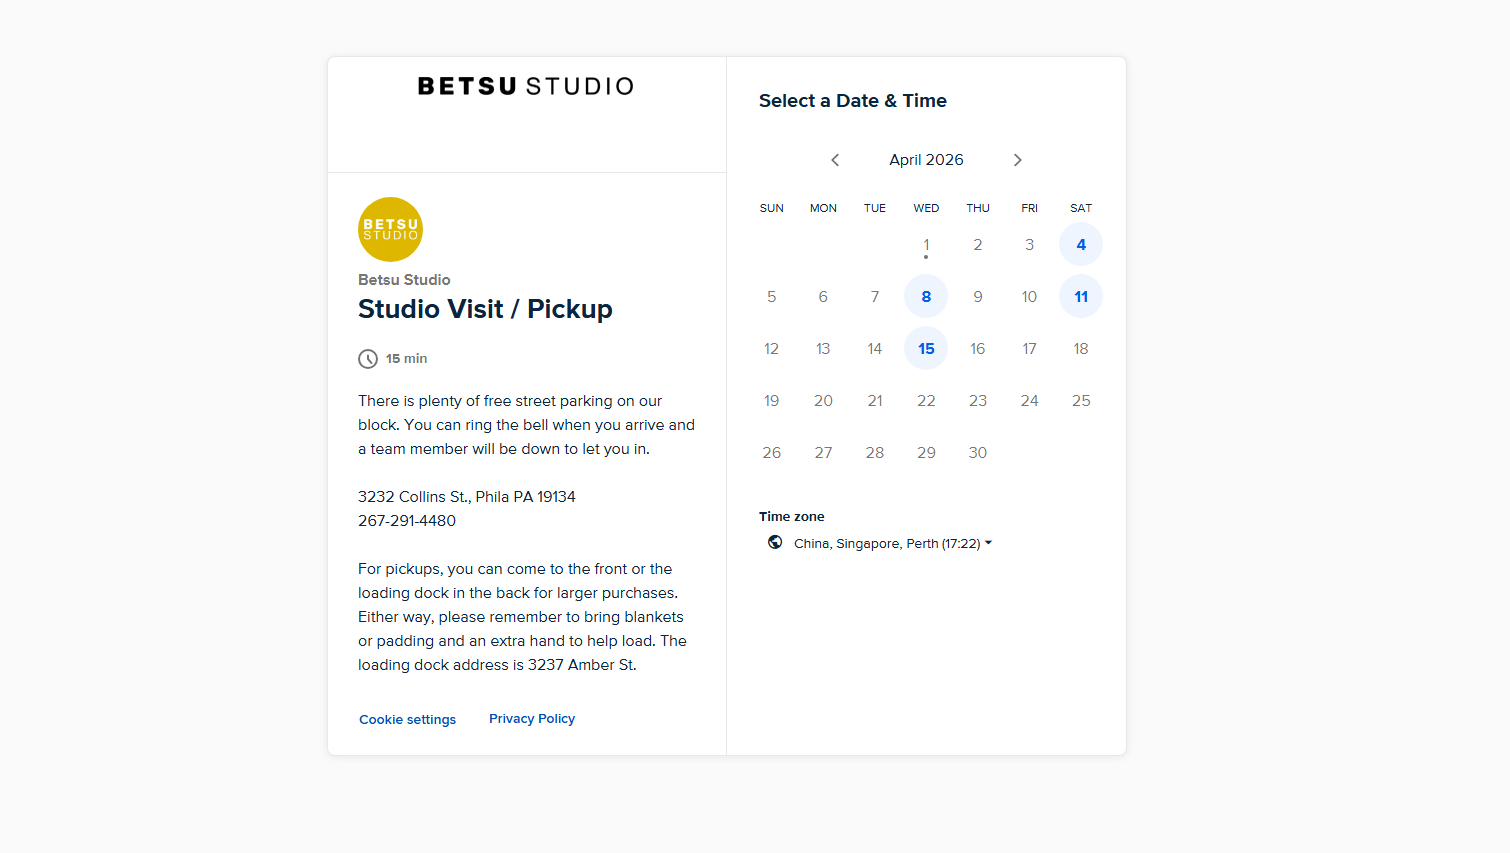Open the Privacy Policy link
Image resolution: width=1510 pixels, height=853 pixels.
[532, 719]
